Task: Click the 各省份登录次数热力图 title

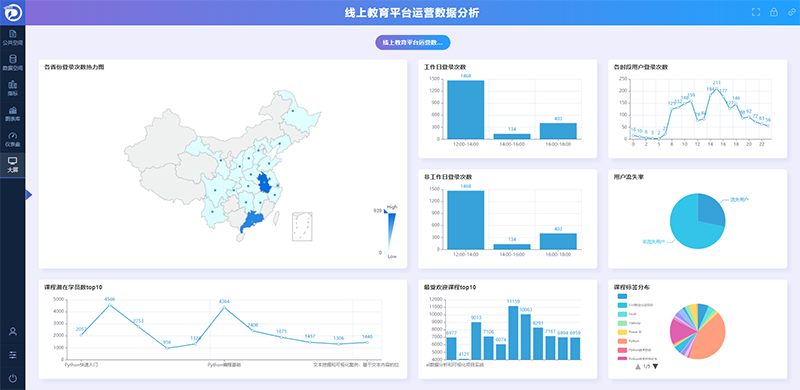Action: tap(74, 67)
